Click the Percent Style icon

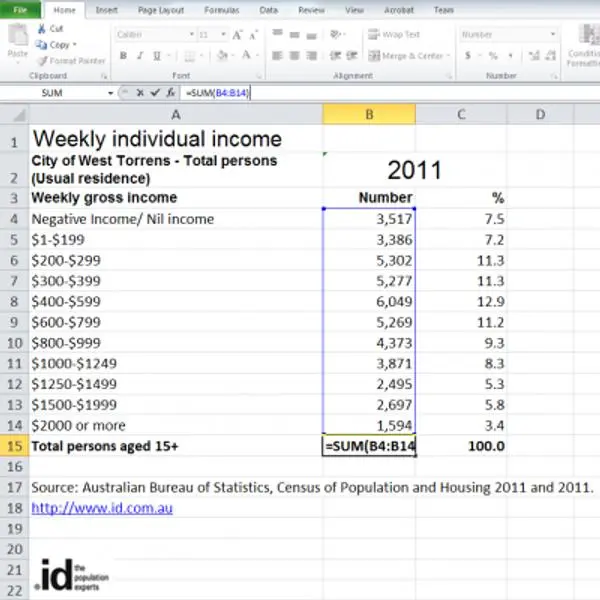pos(493,56)
